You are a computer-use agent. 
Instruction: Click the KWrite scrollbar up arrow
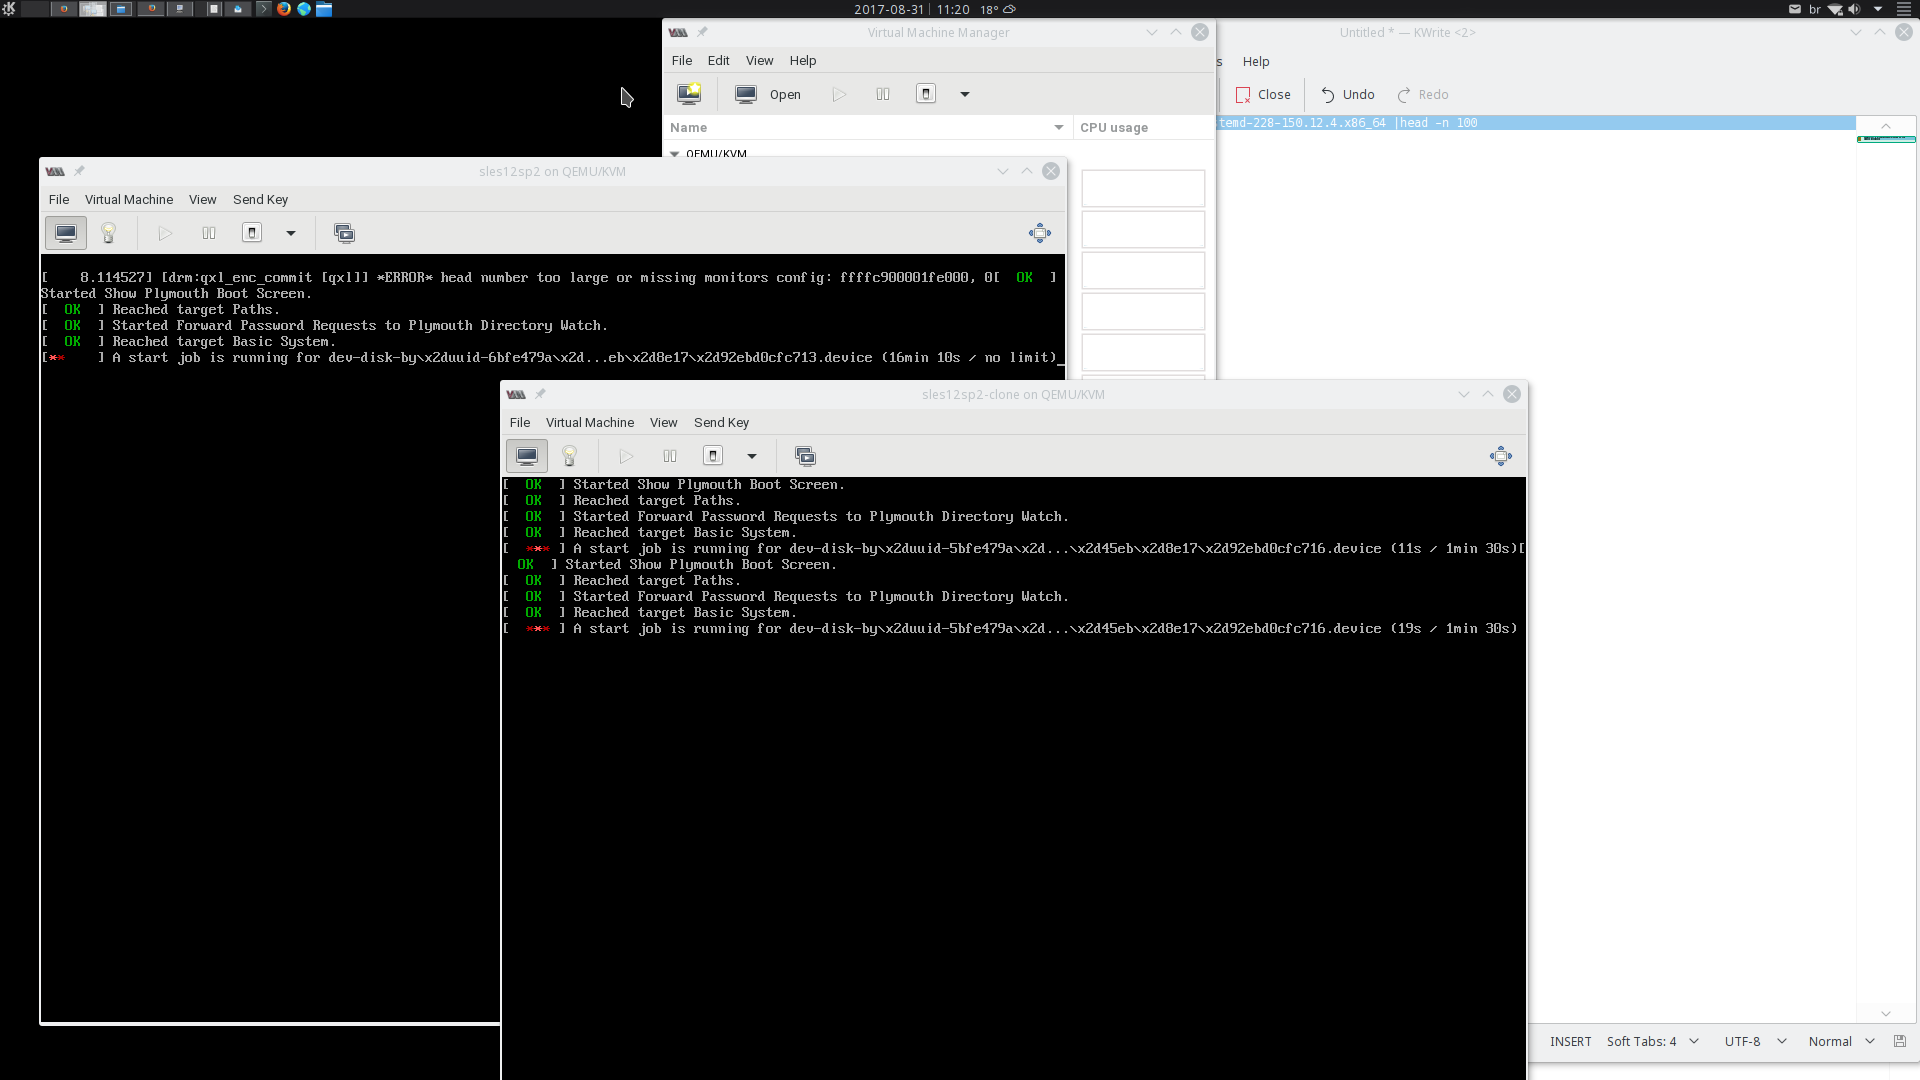pyautogui.click(x=1886, y=126)
